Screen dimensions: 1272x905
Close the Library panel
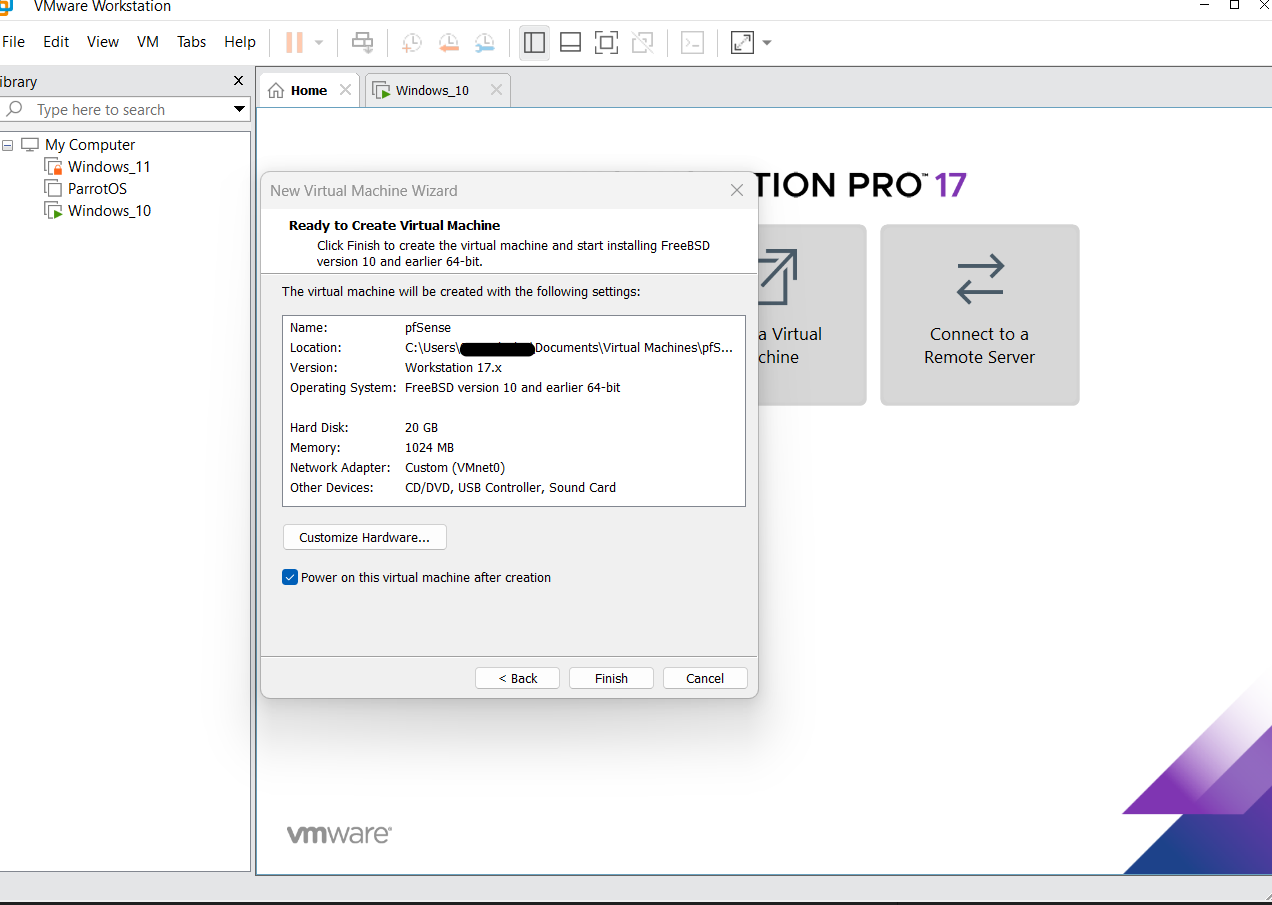(x=238, y=81)
